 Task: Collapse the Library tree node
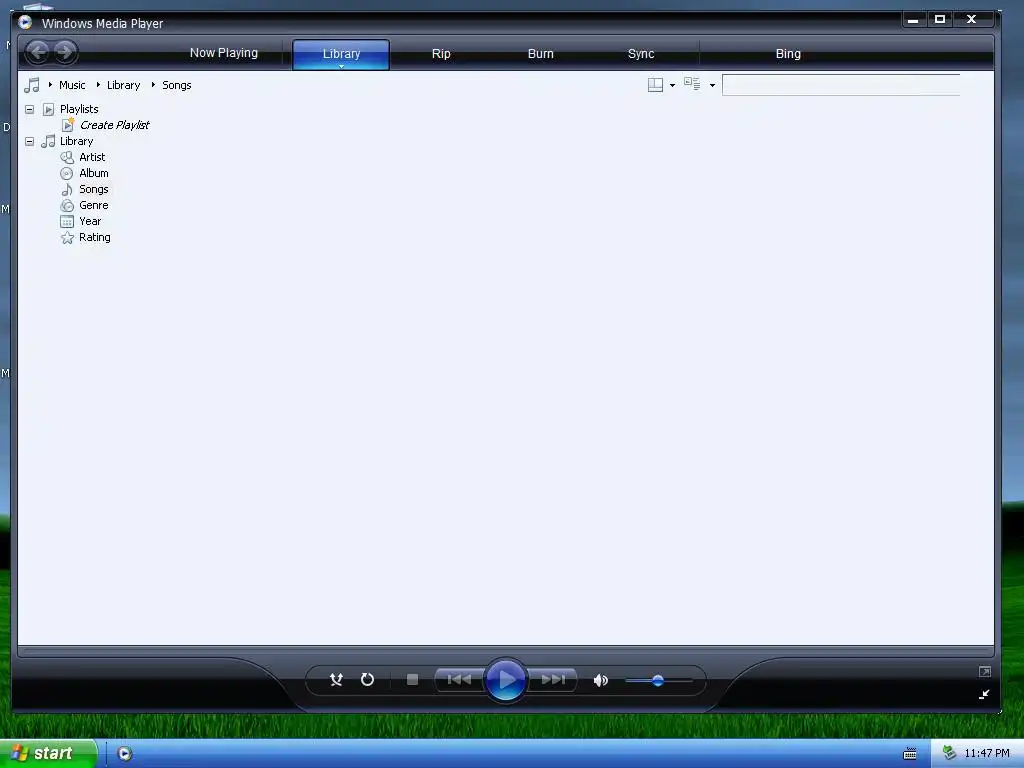point(29,141)
